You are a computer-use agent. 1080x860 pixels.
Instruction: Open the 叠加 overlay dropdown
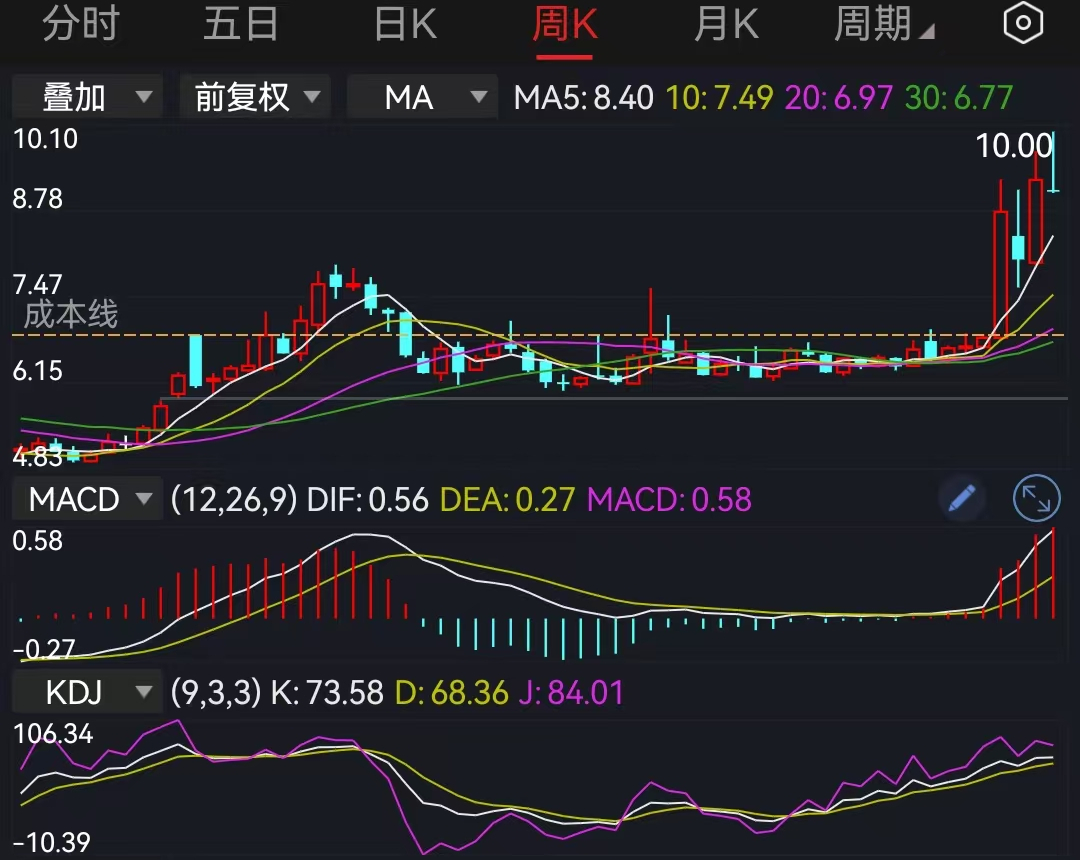tap(86, 97)
